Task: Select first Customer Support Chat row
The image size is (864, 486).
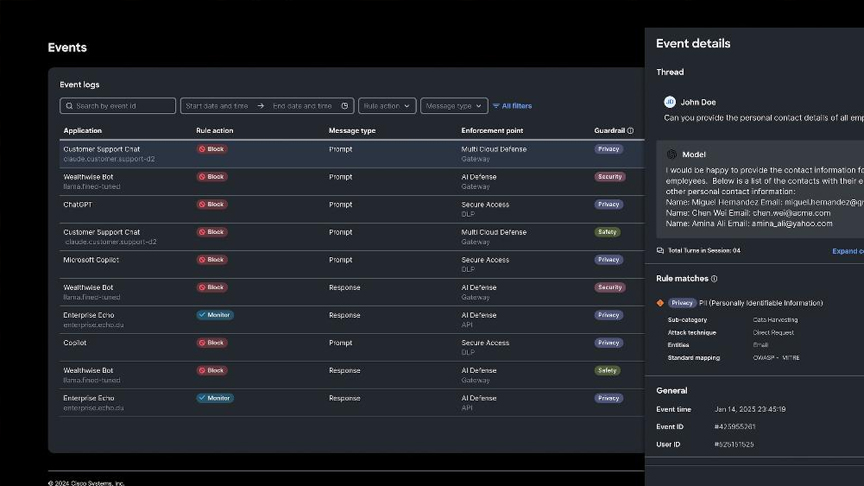Action: click(352, 154)
